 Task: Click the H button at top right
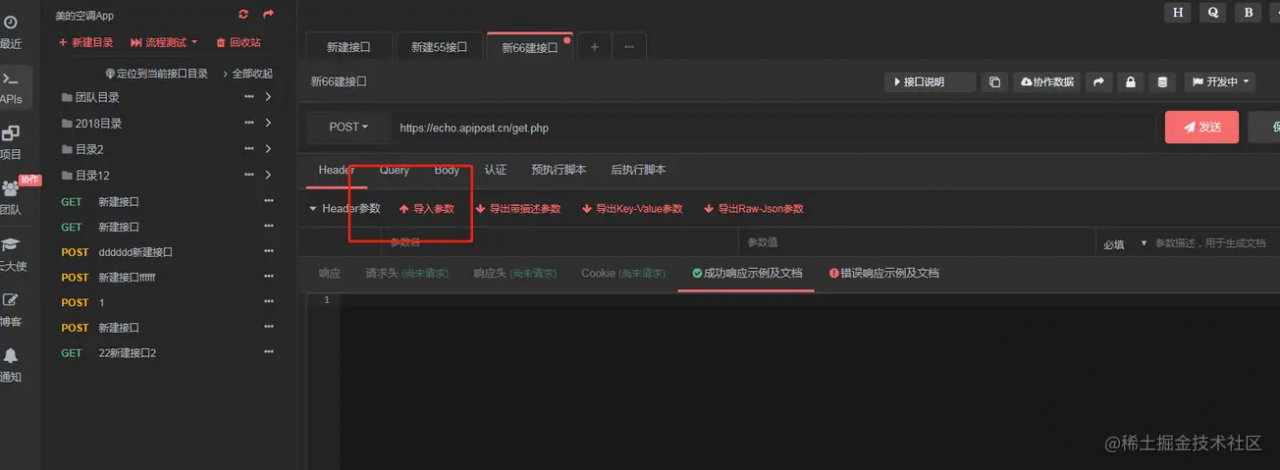click(x=1178, y=12)
